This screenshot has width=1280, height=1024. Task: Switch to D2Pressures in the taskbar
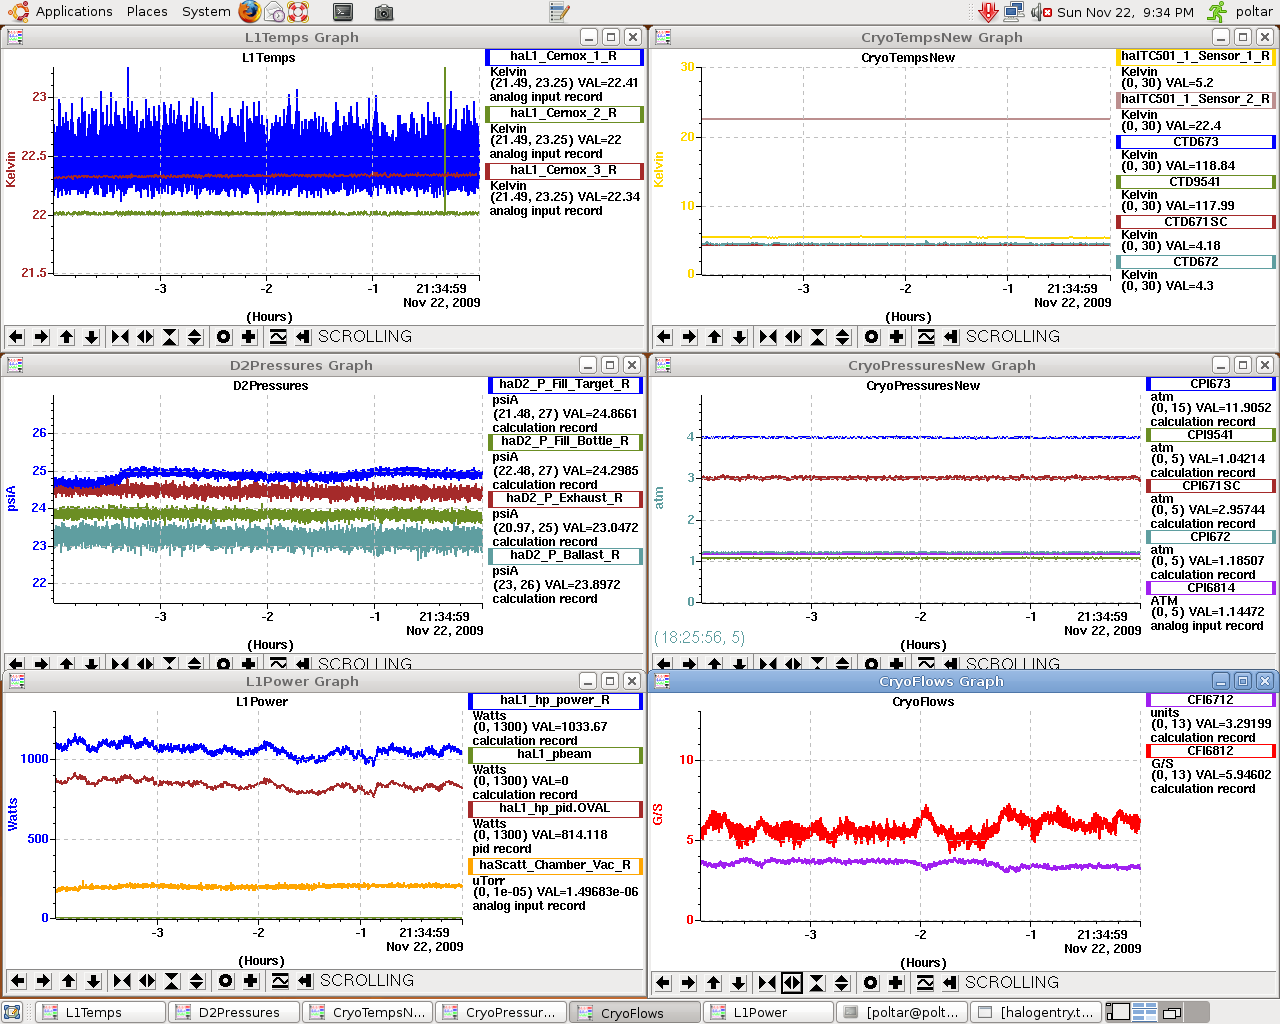click(234, 1012)
